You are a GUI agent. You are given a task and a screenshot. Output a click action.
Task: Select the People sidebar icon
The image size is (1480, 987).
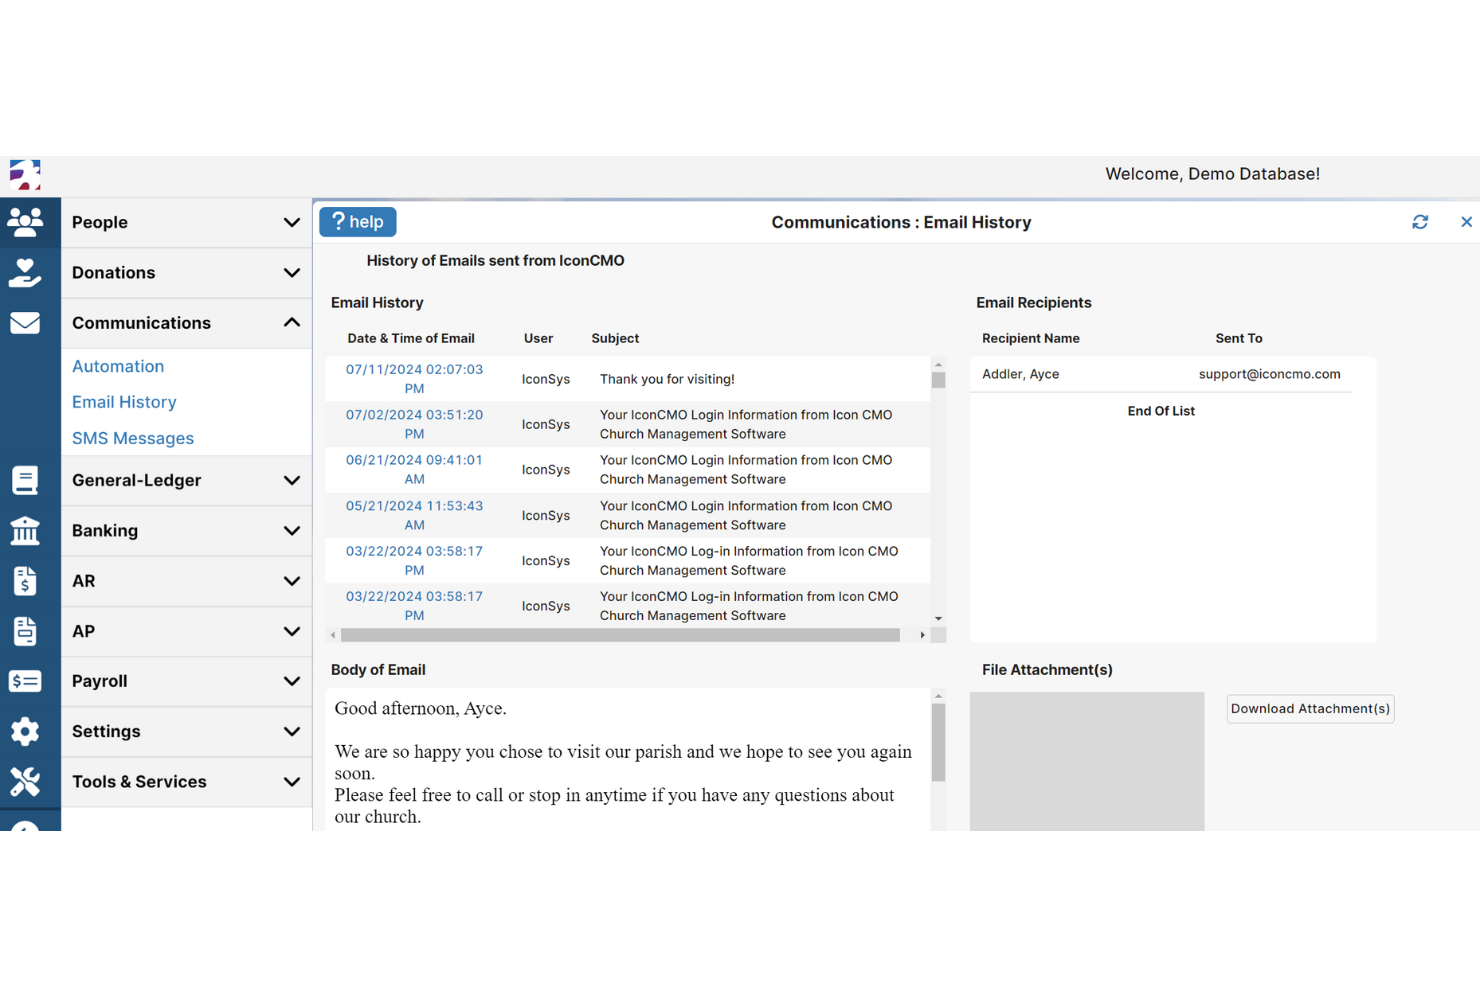point(25,222)
